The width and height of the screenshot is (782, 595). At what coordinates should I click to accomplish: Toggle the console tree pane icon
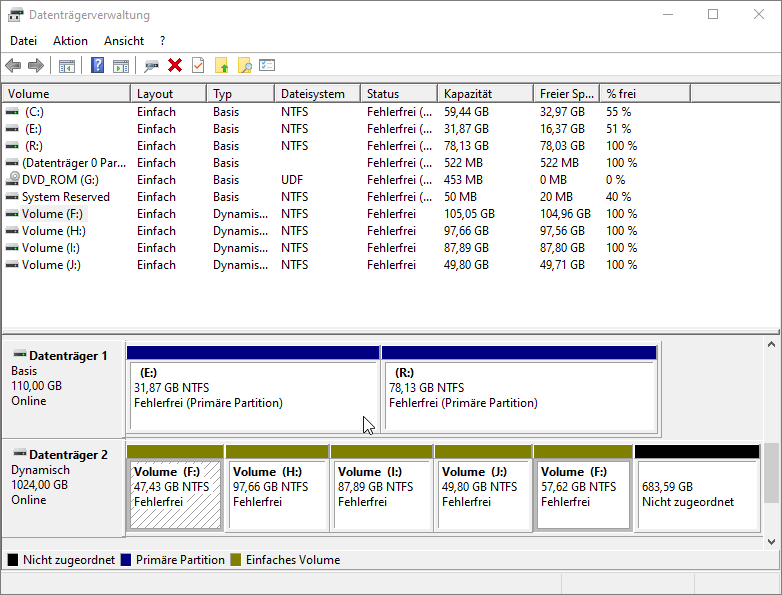point(67,65)
